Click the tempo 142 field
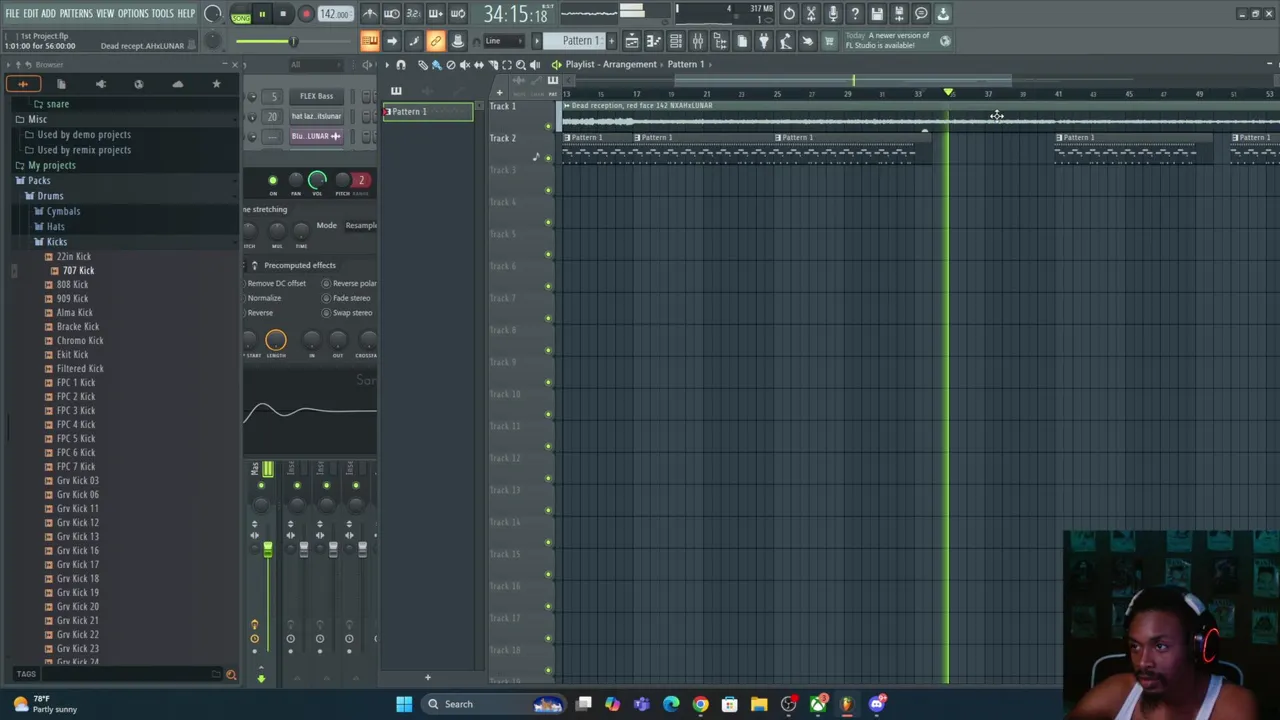Viewport: 1280px width, 720px height. 334,14
